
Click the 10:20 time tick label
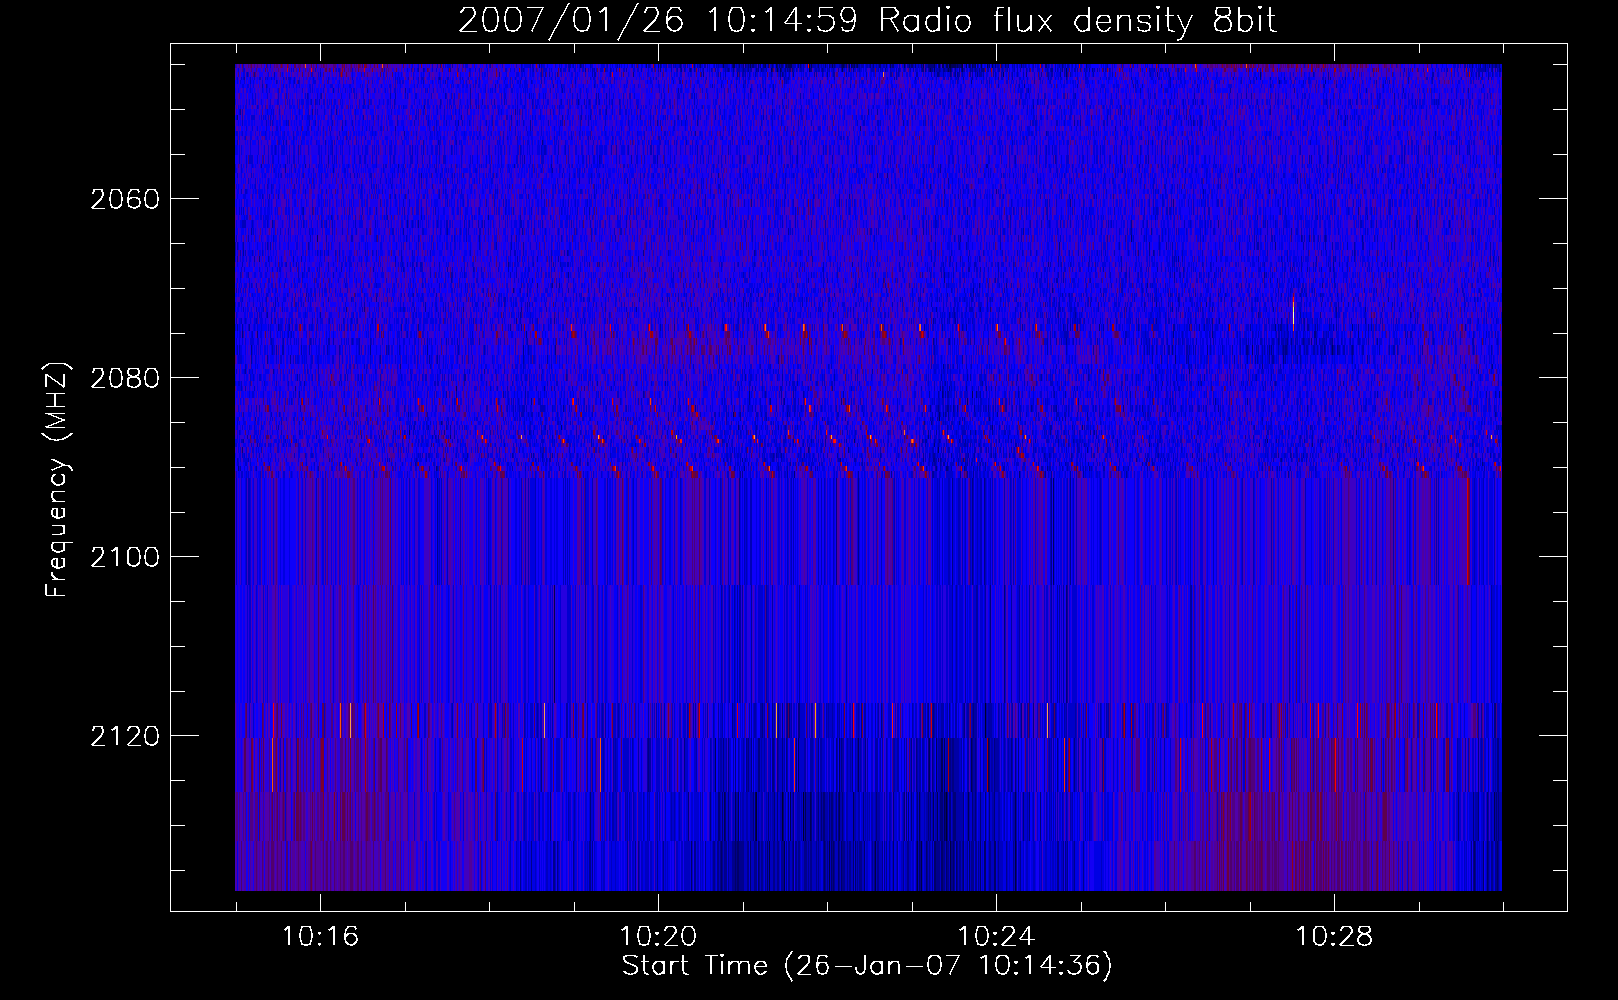658,937
